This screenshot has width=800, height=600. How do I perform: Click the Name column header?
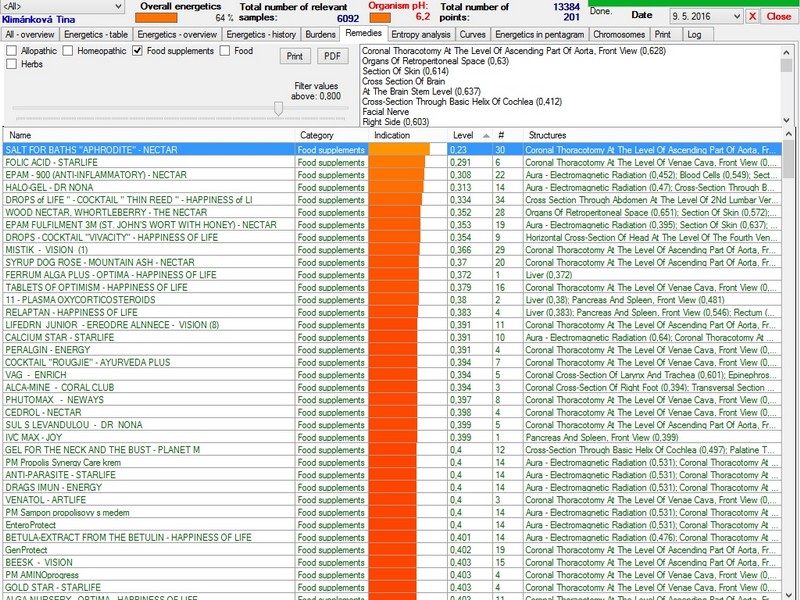[148, 135]
